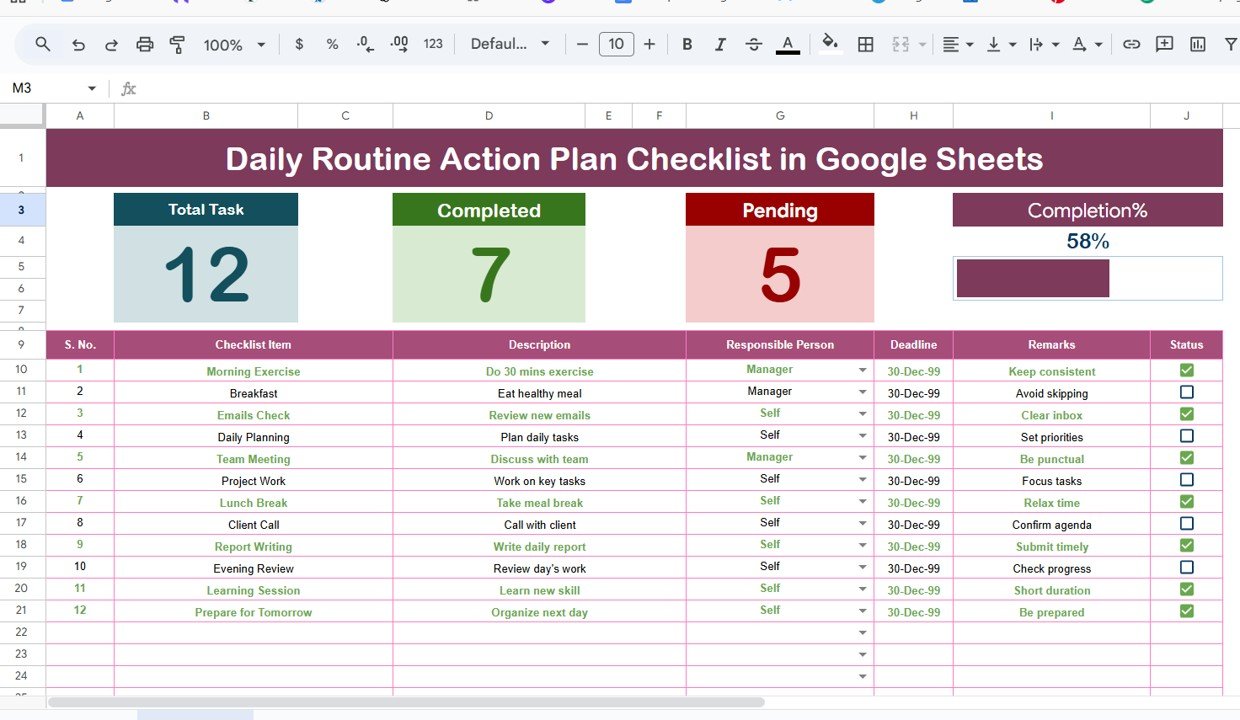
Task: Click the Insert link icon
Action: coord(1131,44)
